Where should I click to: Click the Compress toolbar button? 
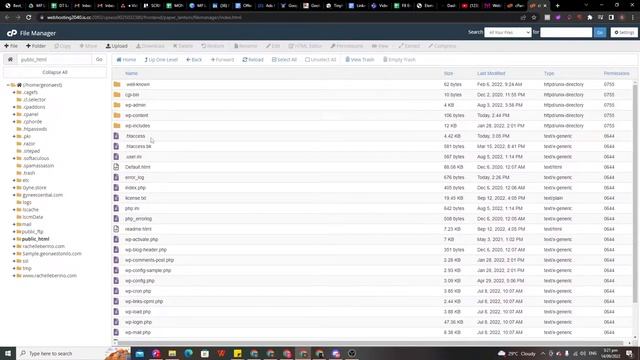442,46
